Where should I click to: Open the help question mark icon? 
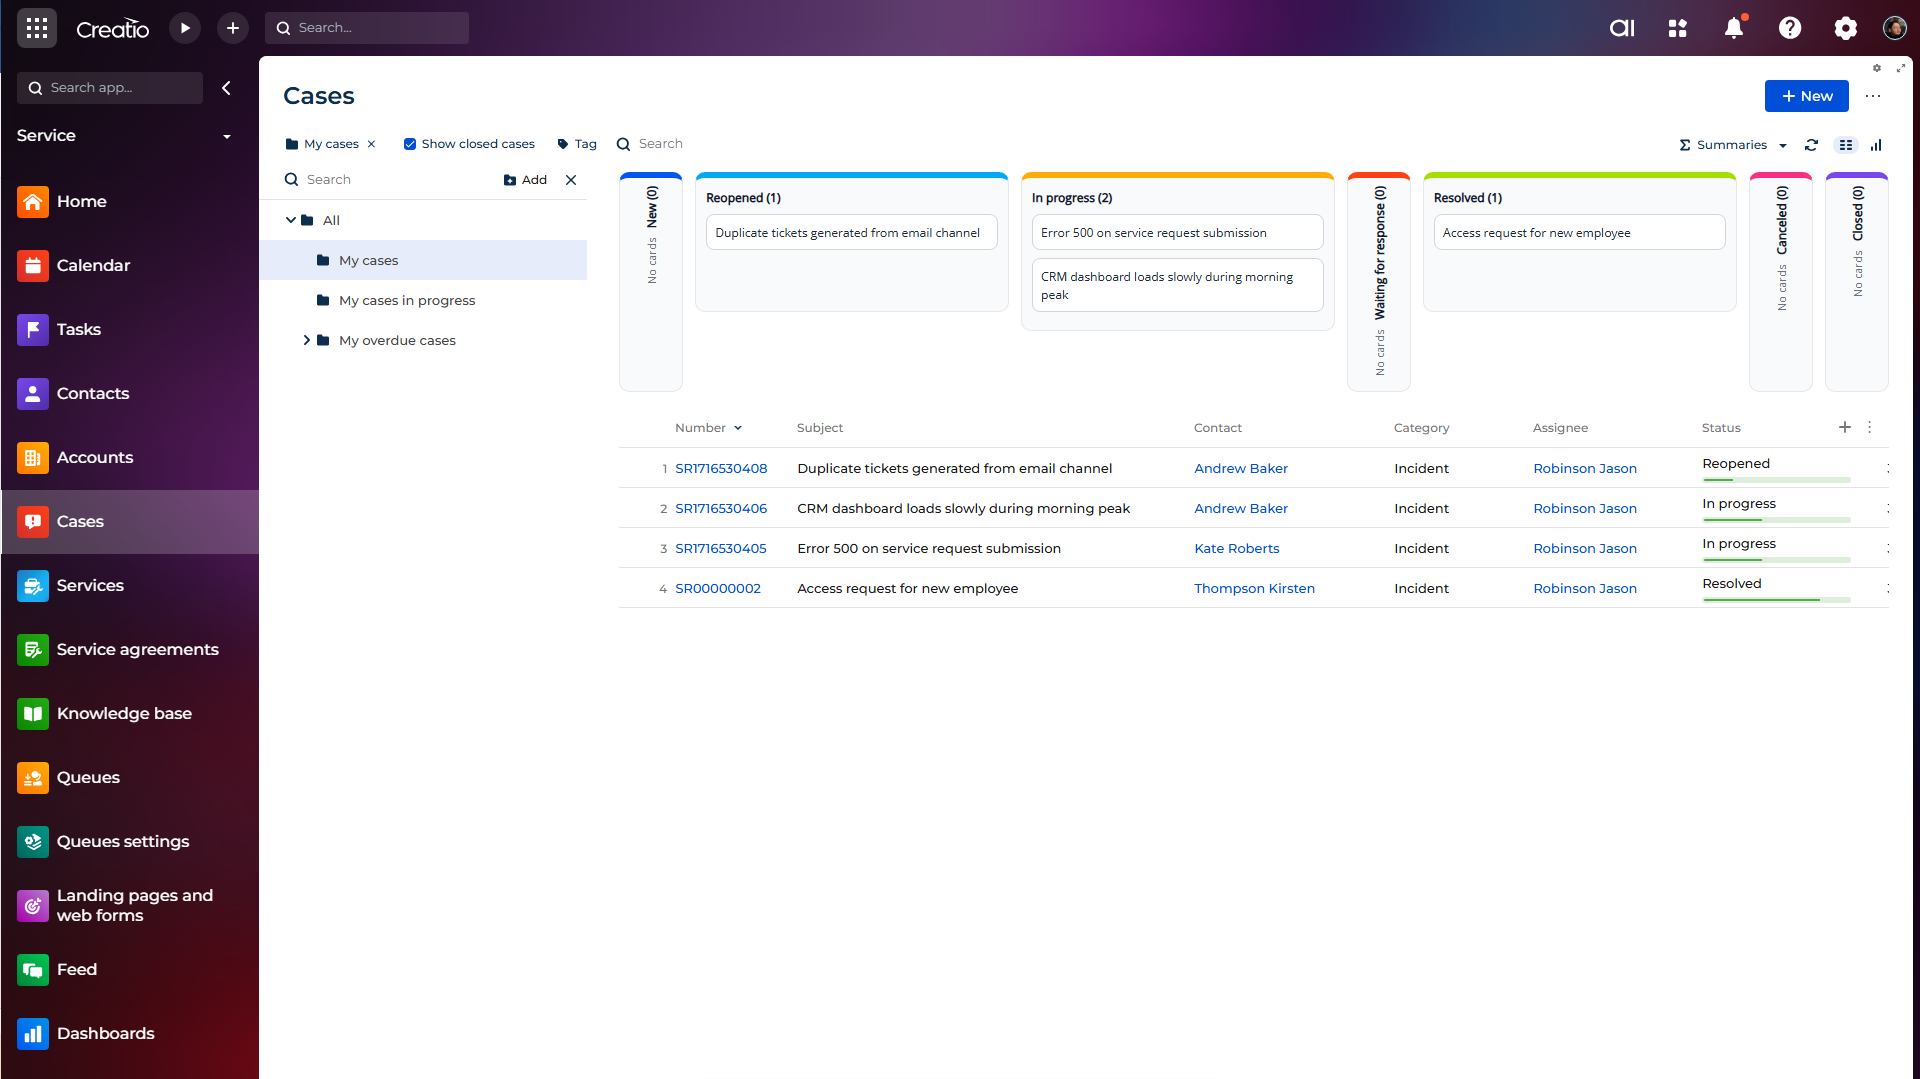1790,28
